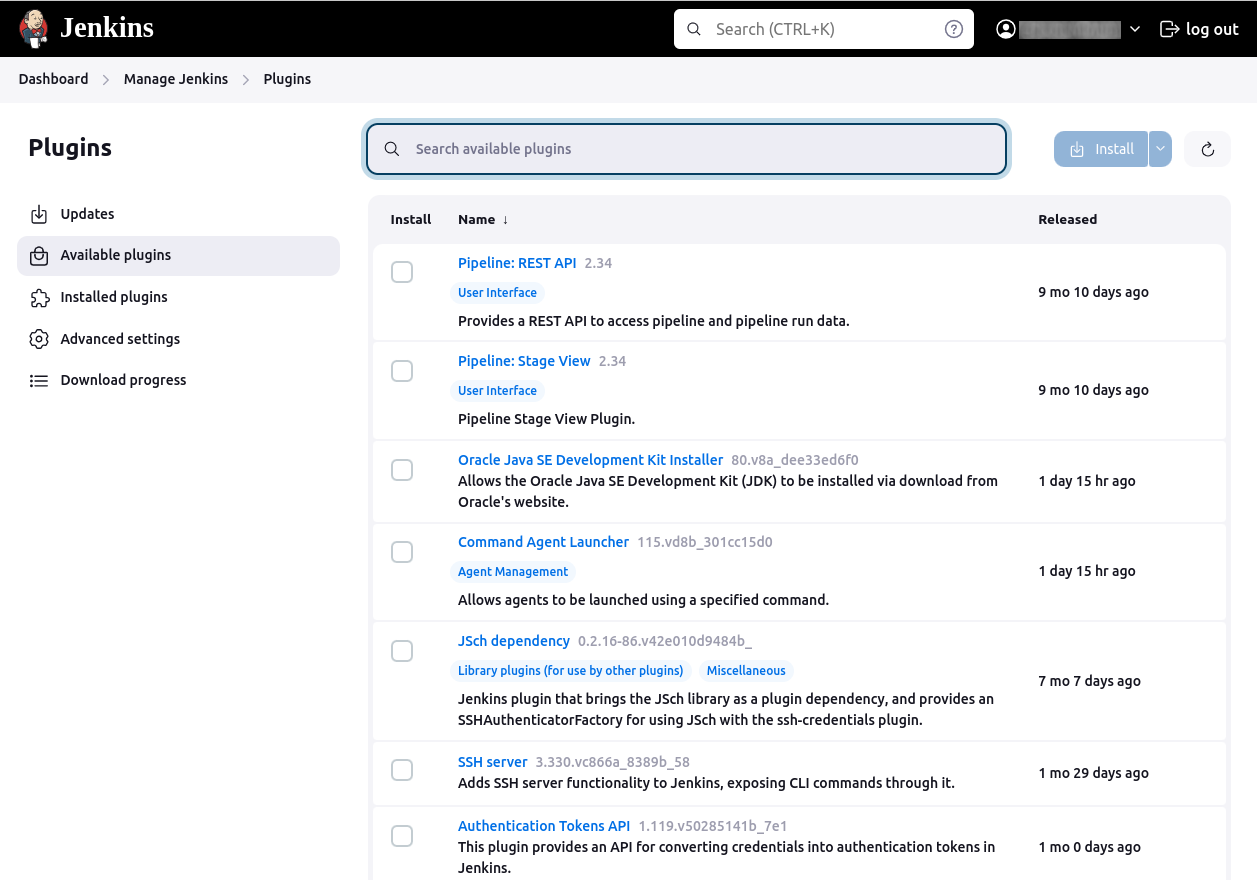Click the search help question mark icon
Image resolution: width=1257 pixels, height=880 pixels.
click(953, 29)
